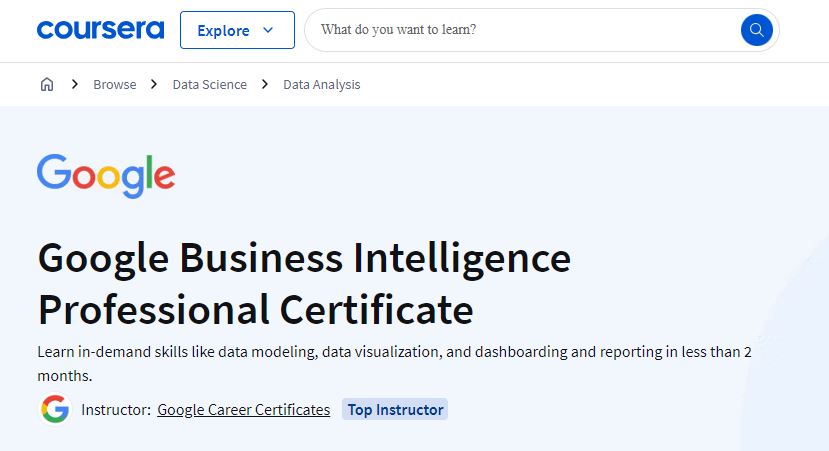
Task: Click the Top Instructor badge
Action: [x=395, y=409]
